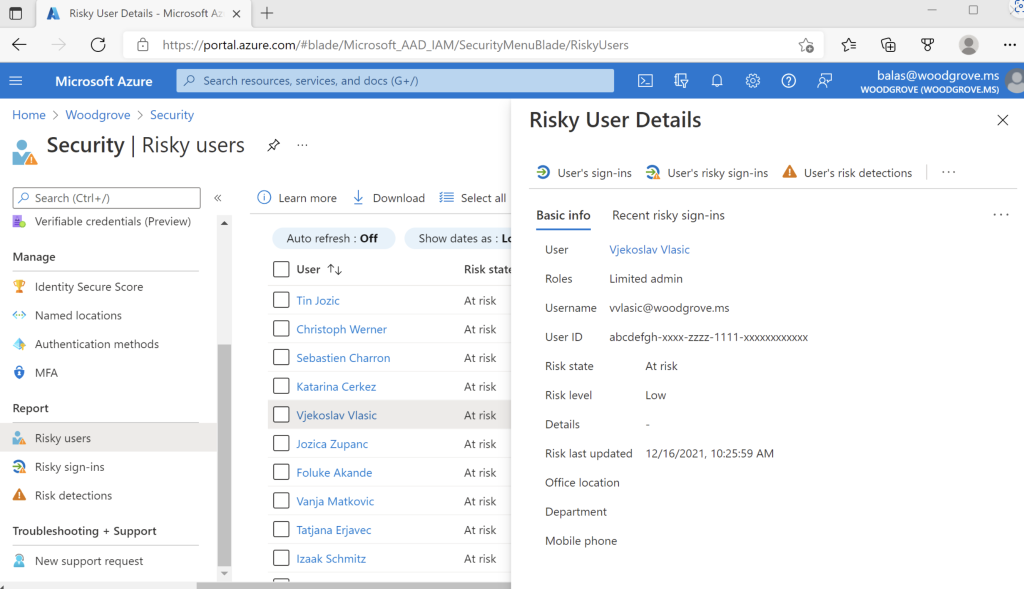Image resolution: width=1024 pixels, height=589 pixels.
Task: Check the box for Jozica Zupanc
Action: pyautogui.click(x=281, y=443)
